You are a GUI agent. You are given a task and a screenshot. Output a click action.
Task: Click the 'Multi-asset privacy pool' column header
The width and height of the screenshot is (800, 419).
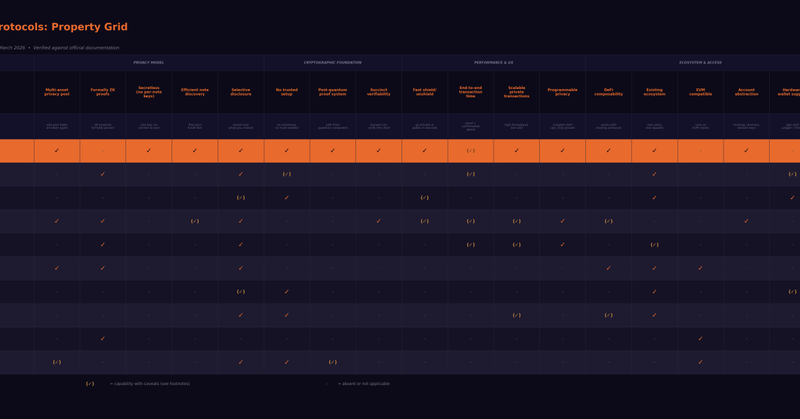coord(57,92)
